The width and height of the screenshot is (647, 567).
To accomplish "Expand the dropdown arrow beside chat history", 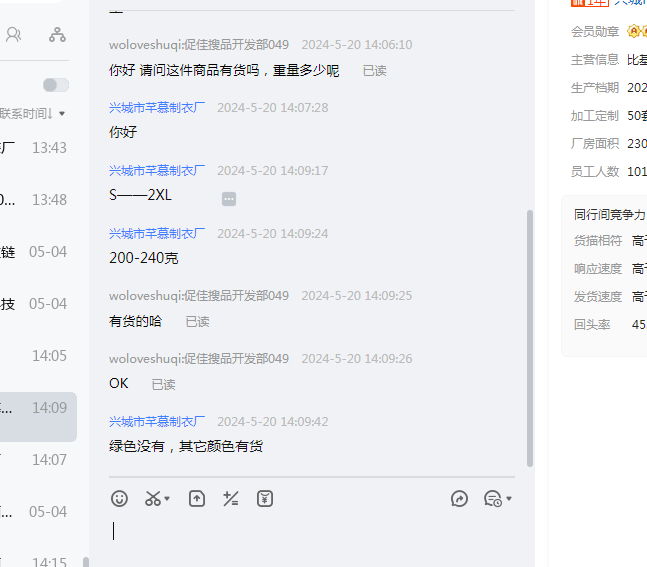I will click(509, 499).
